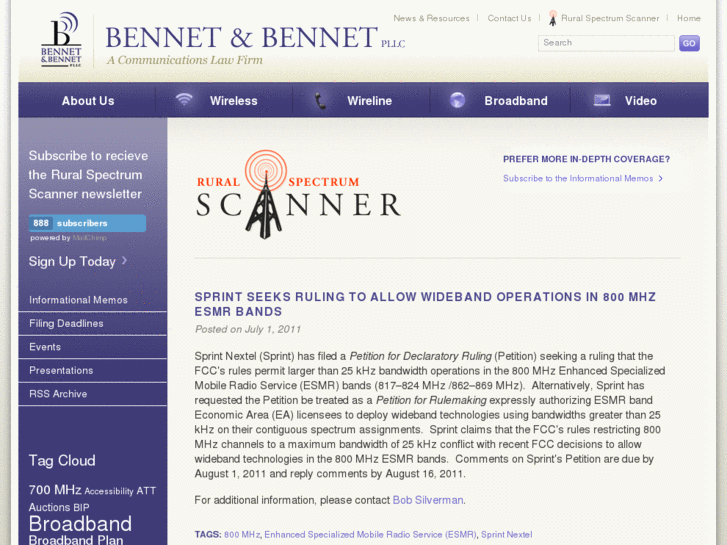727x545 pixels.
Task: Click the Tag Cloud heading
Action: pos(62,461)
